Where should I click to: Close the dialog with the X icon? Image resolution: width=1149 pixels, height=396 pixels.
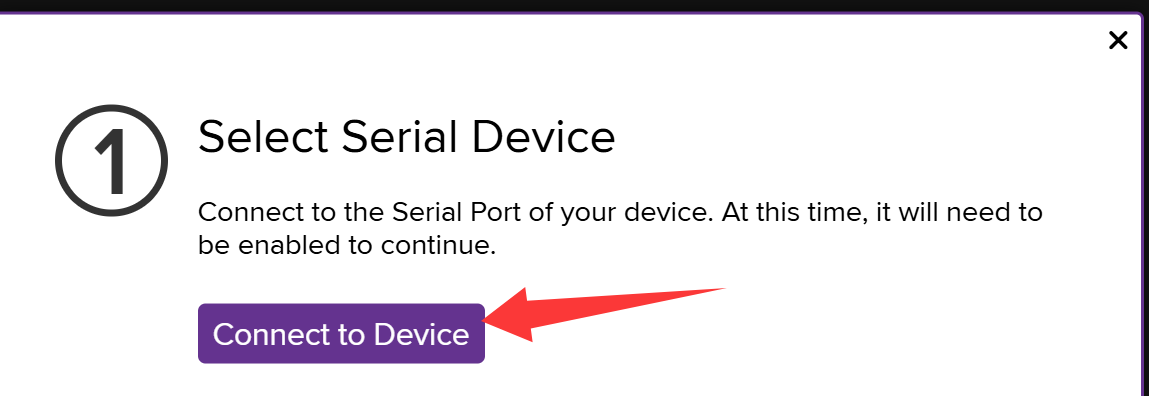pos(1117,40)
